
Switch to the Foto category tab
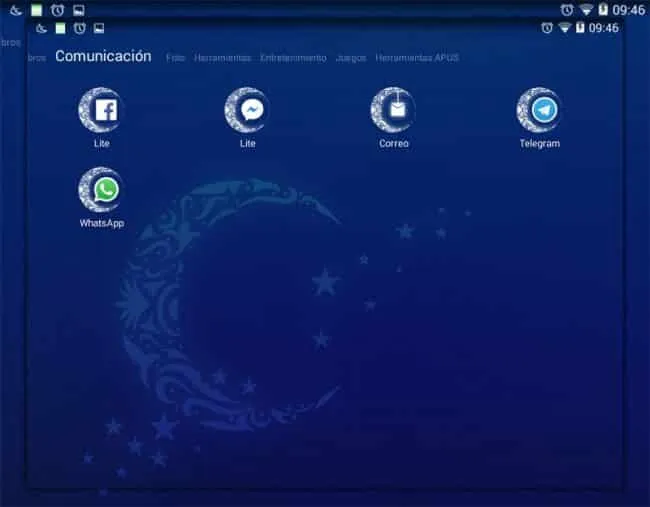point(175,58)
